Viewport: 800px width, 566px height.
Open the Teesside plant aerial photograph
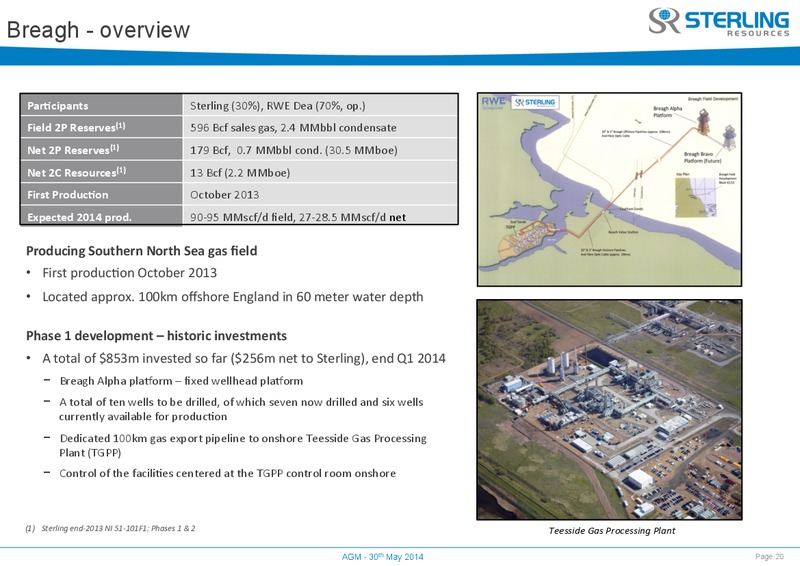[x=609, y=410]
